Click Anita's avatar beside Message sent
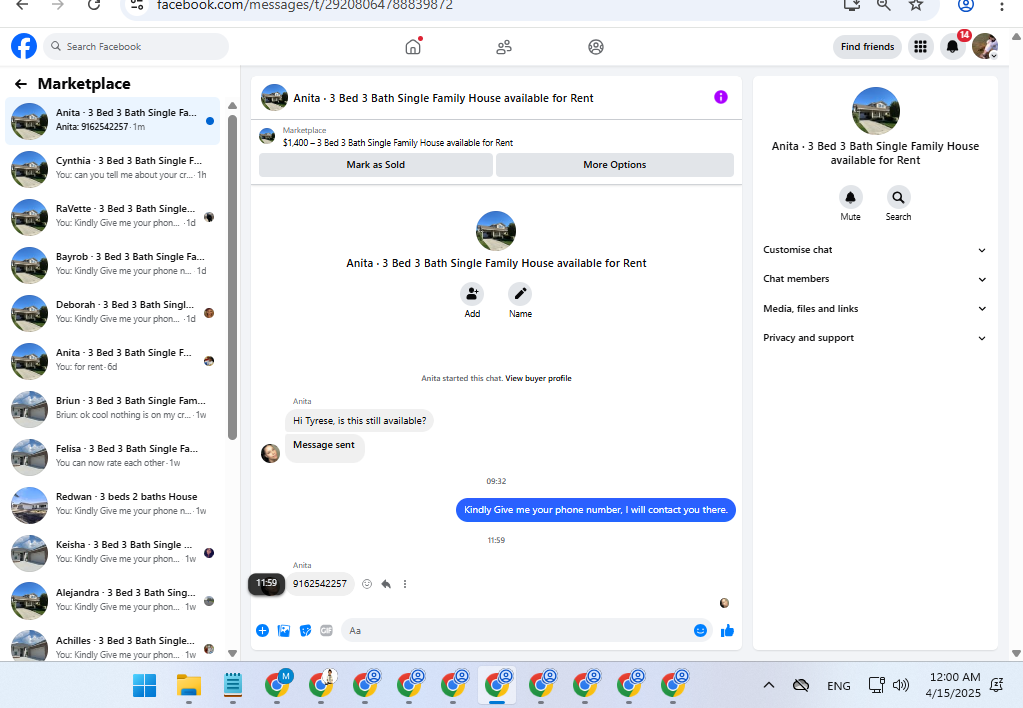This screenshot has width=1023, height=708. (270, 453)
